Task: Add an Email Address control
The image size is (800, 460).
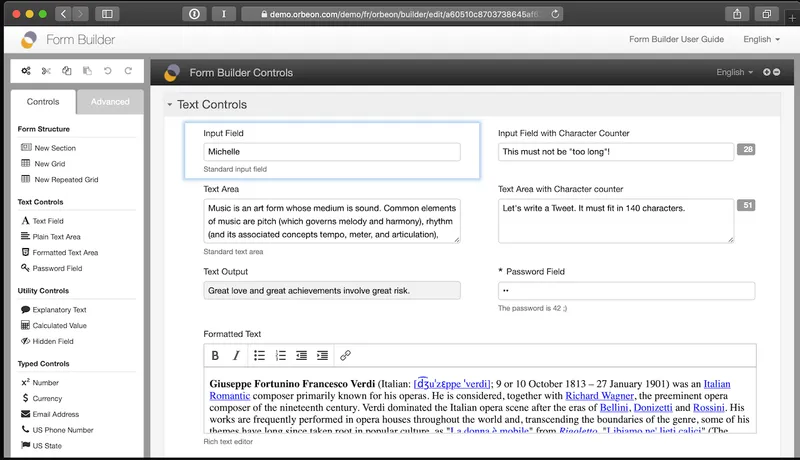Action: tap(50, 414)
